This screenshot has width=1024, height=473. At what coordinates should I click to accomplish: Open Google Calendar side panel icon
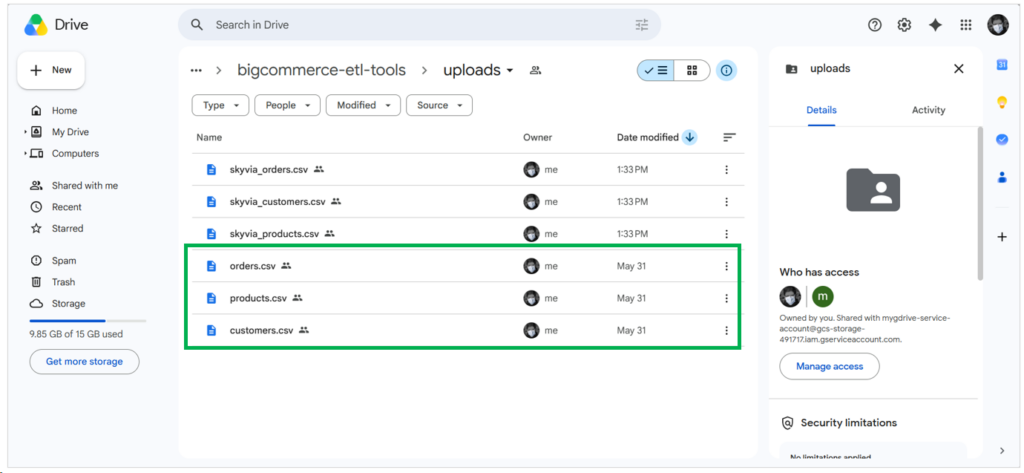click(1002, 64)
